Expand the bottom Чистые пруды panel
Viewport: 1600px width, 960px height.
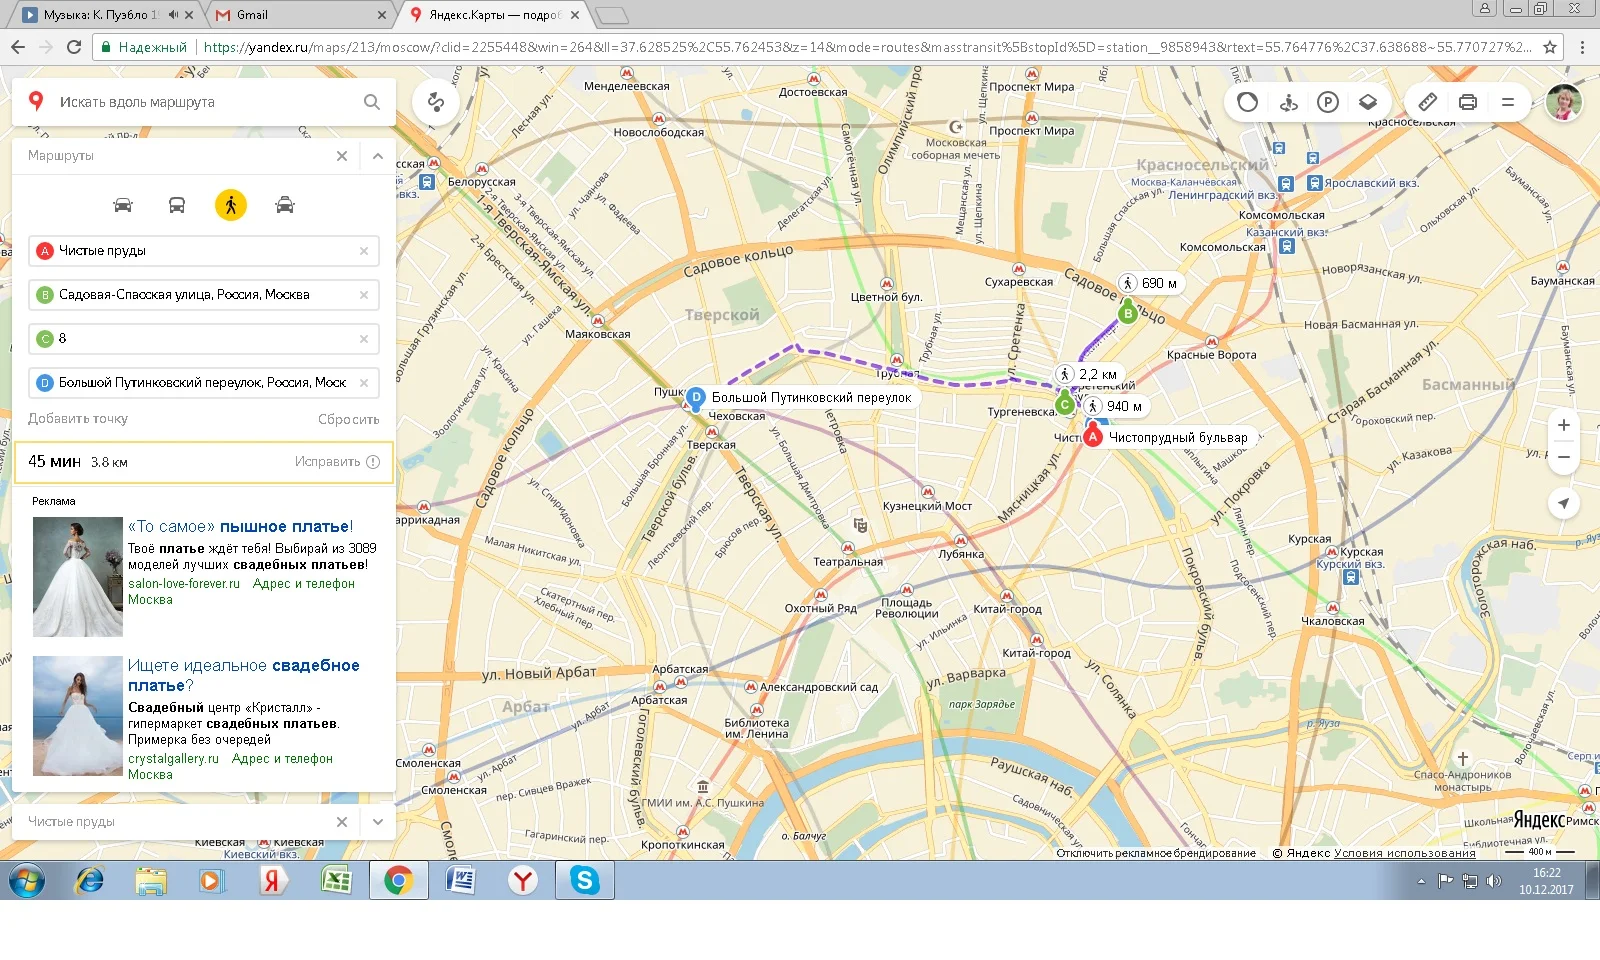pos(377,822)
